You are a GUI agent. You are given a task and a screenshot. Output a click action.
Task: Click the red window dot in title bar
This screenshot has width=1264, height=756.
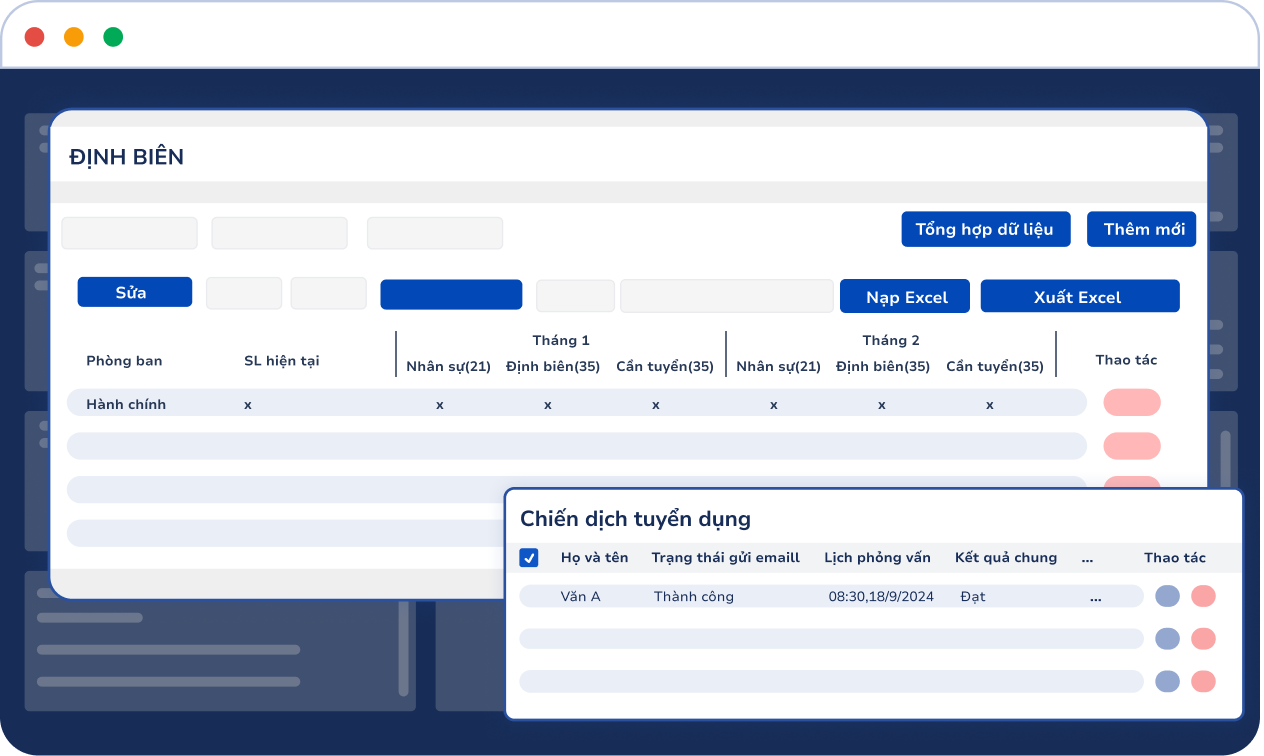[35, 37]
